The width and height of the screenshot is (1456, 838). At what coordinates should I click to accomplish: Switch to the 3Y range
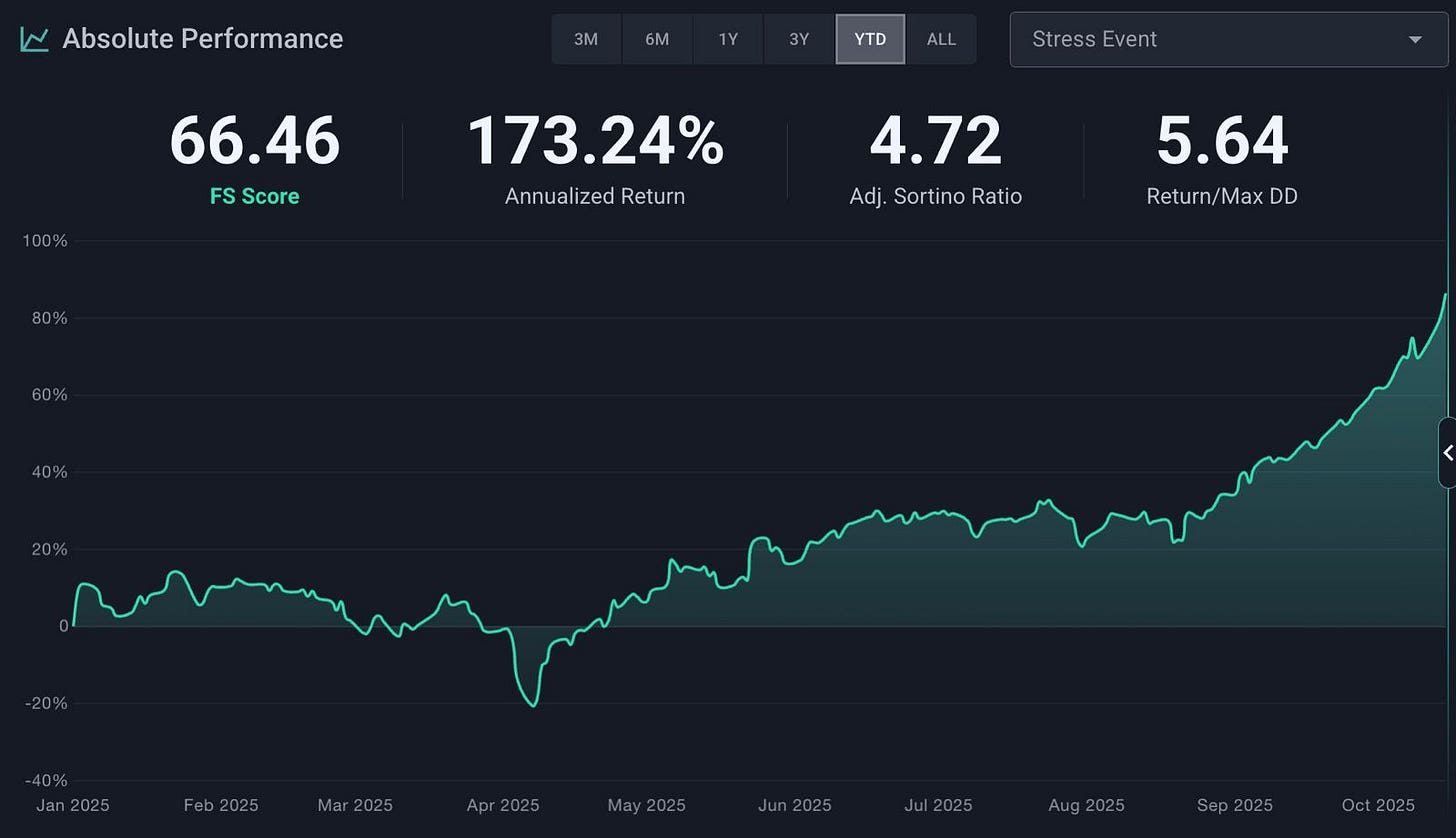click(x=799, y=40)
